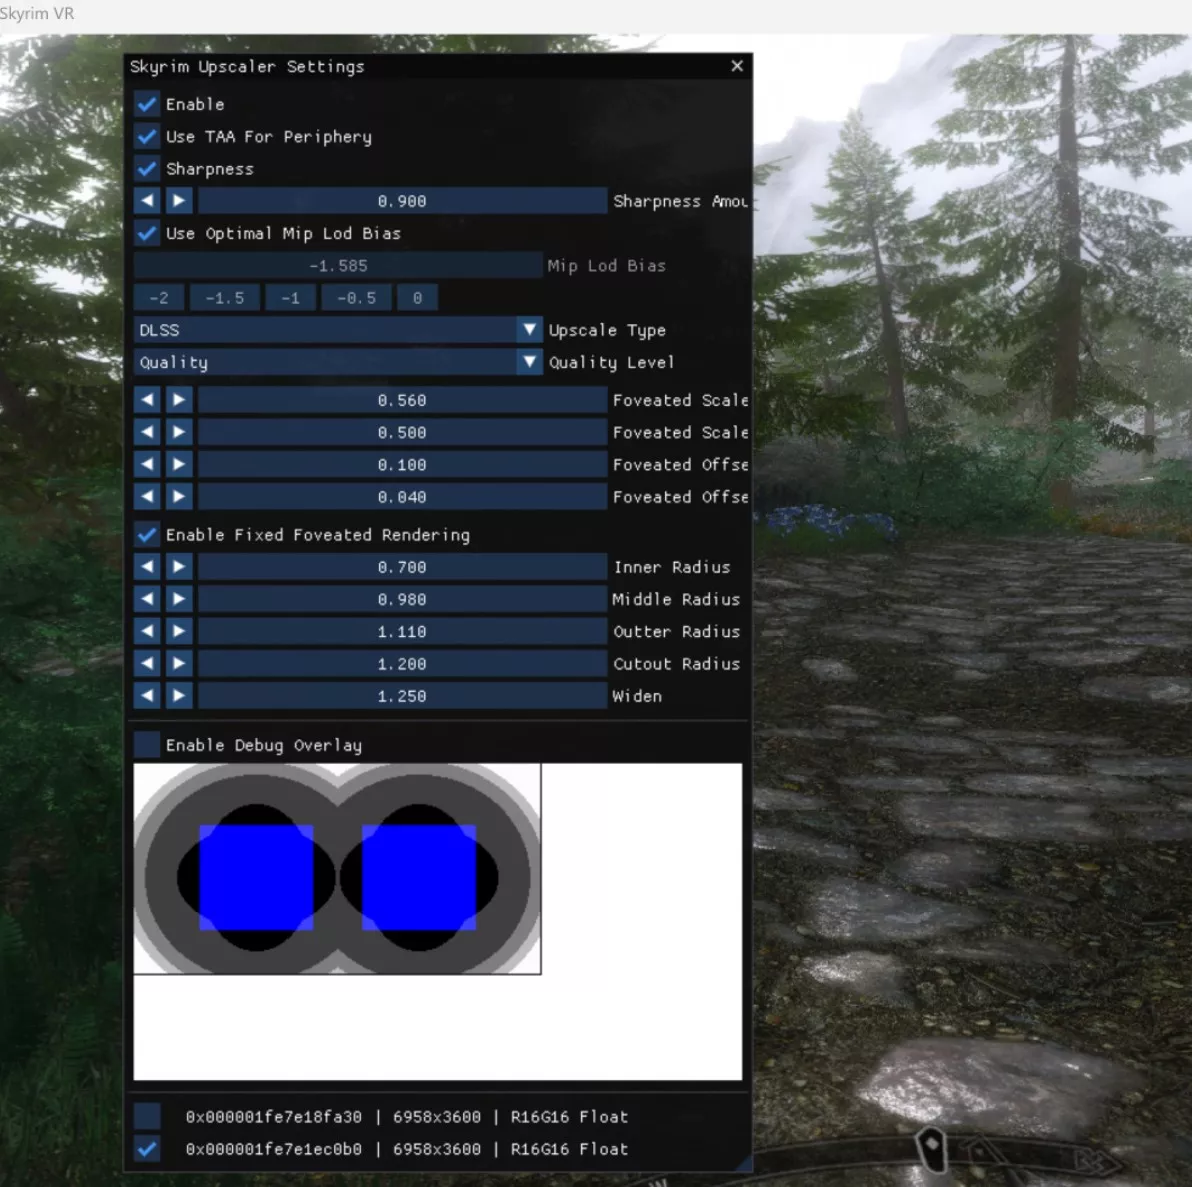1192x1187 pixels.
Task: Click left arrow beside Foveated Offset 0.040
Action: 147,497
